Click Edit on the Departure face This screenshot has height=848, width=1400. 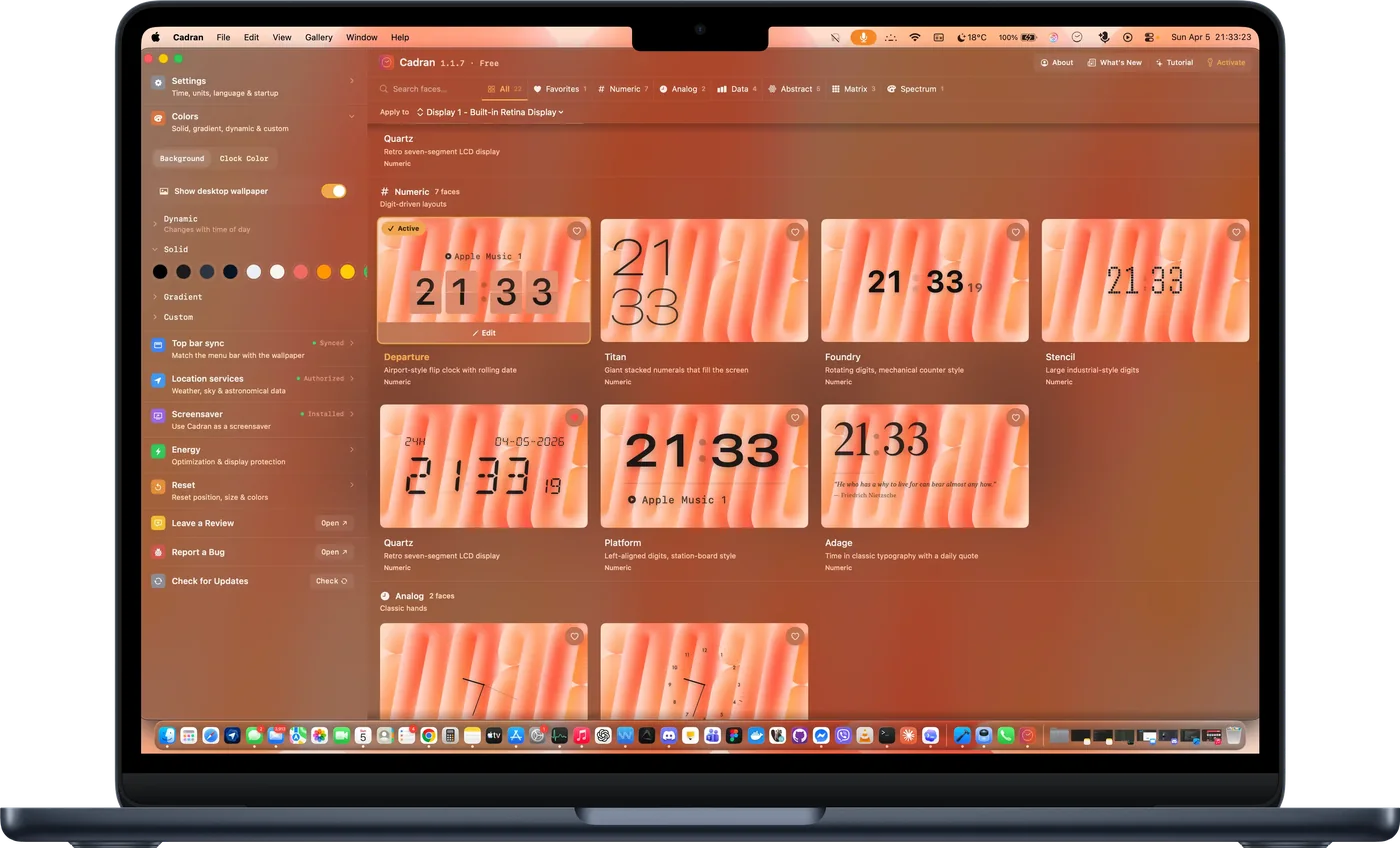click(x=484, y=333)
